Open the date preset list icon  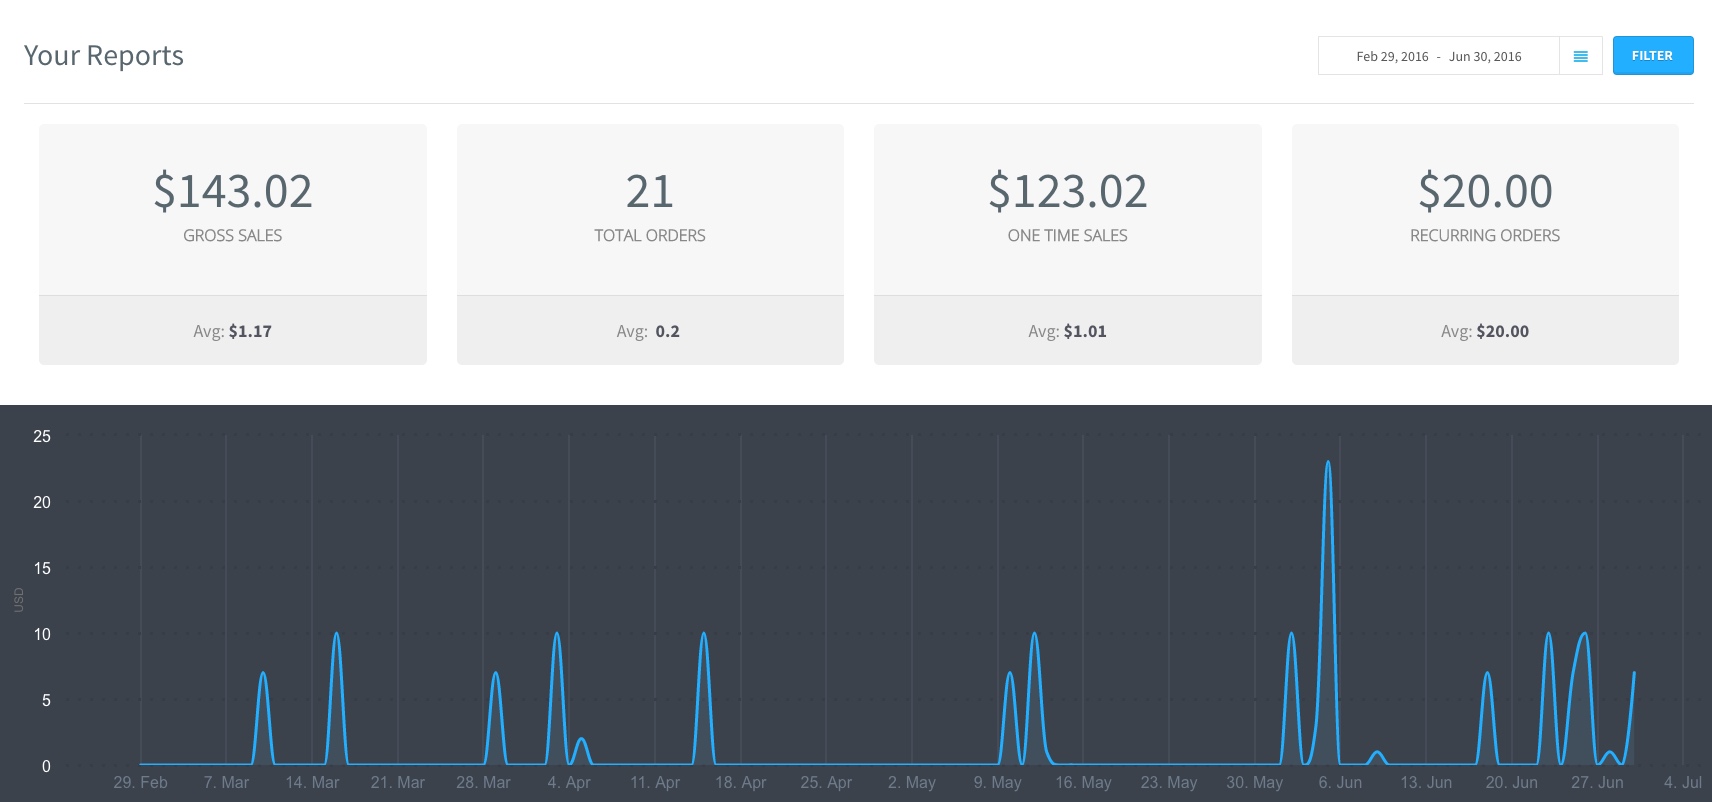pyautogui.click(x=1581, y=57)
